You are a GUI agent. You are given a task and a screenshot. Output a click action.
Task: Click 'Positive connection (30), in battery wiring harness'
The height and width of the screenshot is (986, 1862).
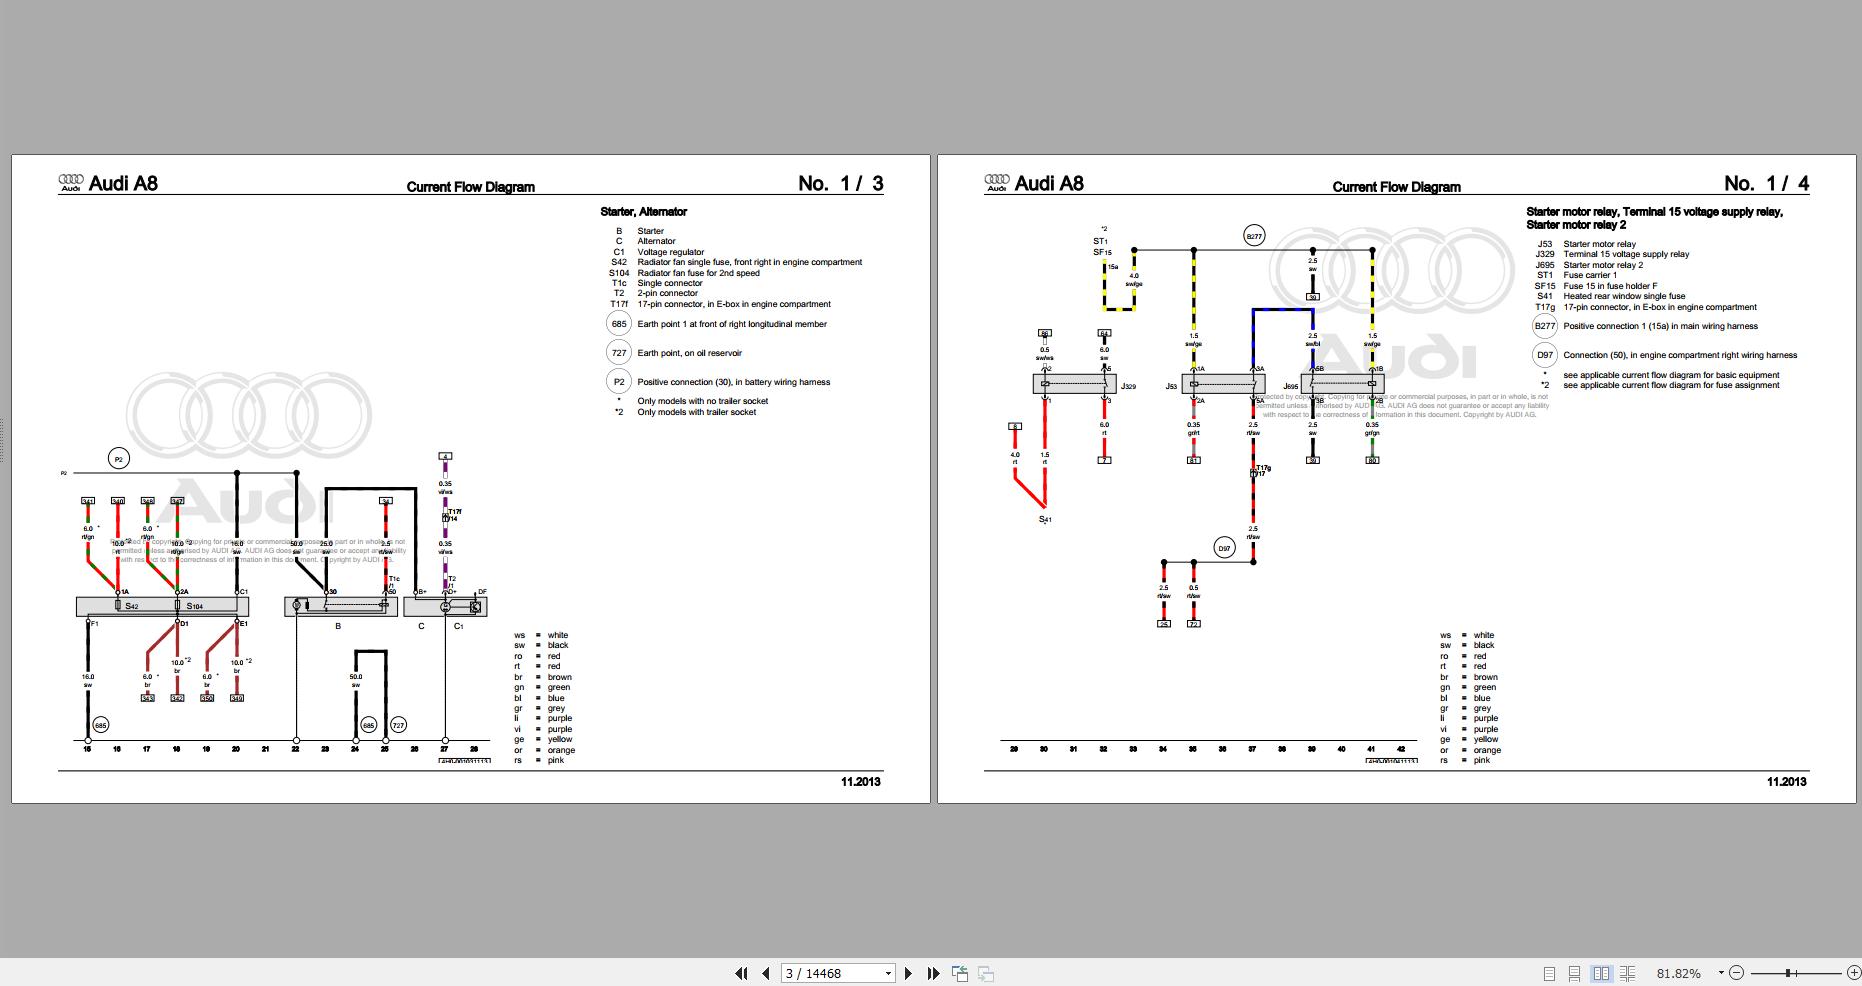734,382
